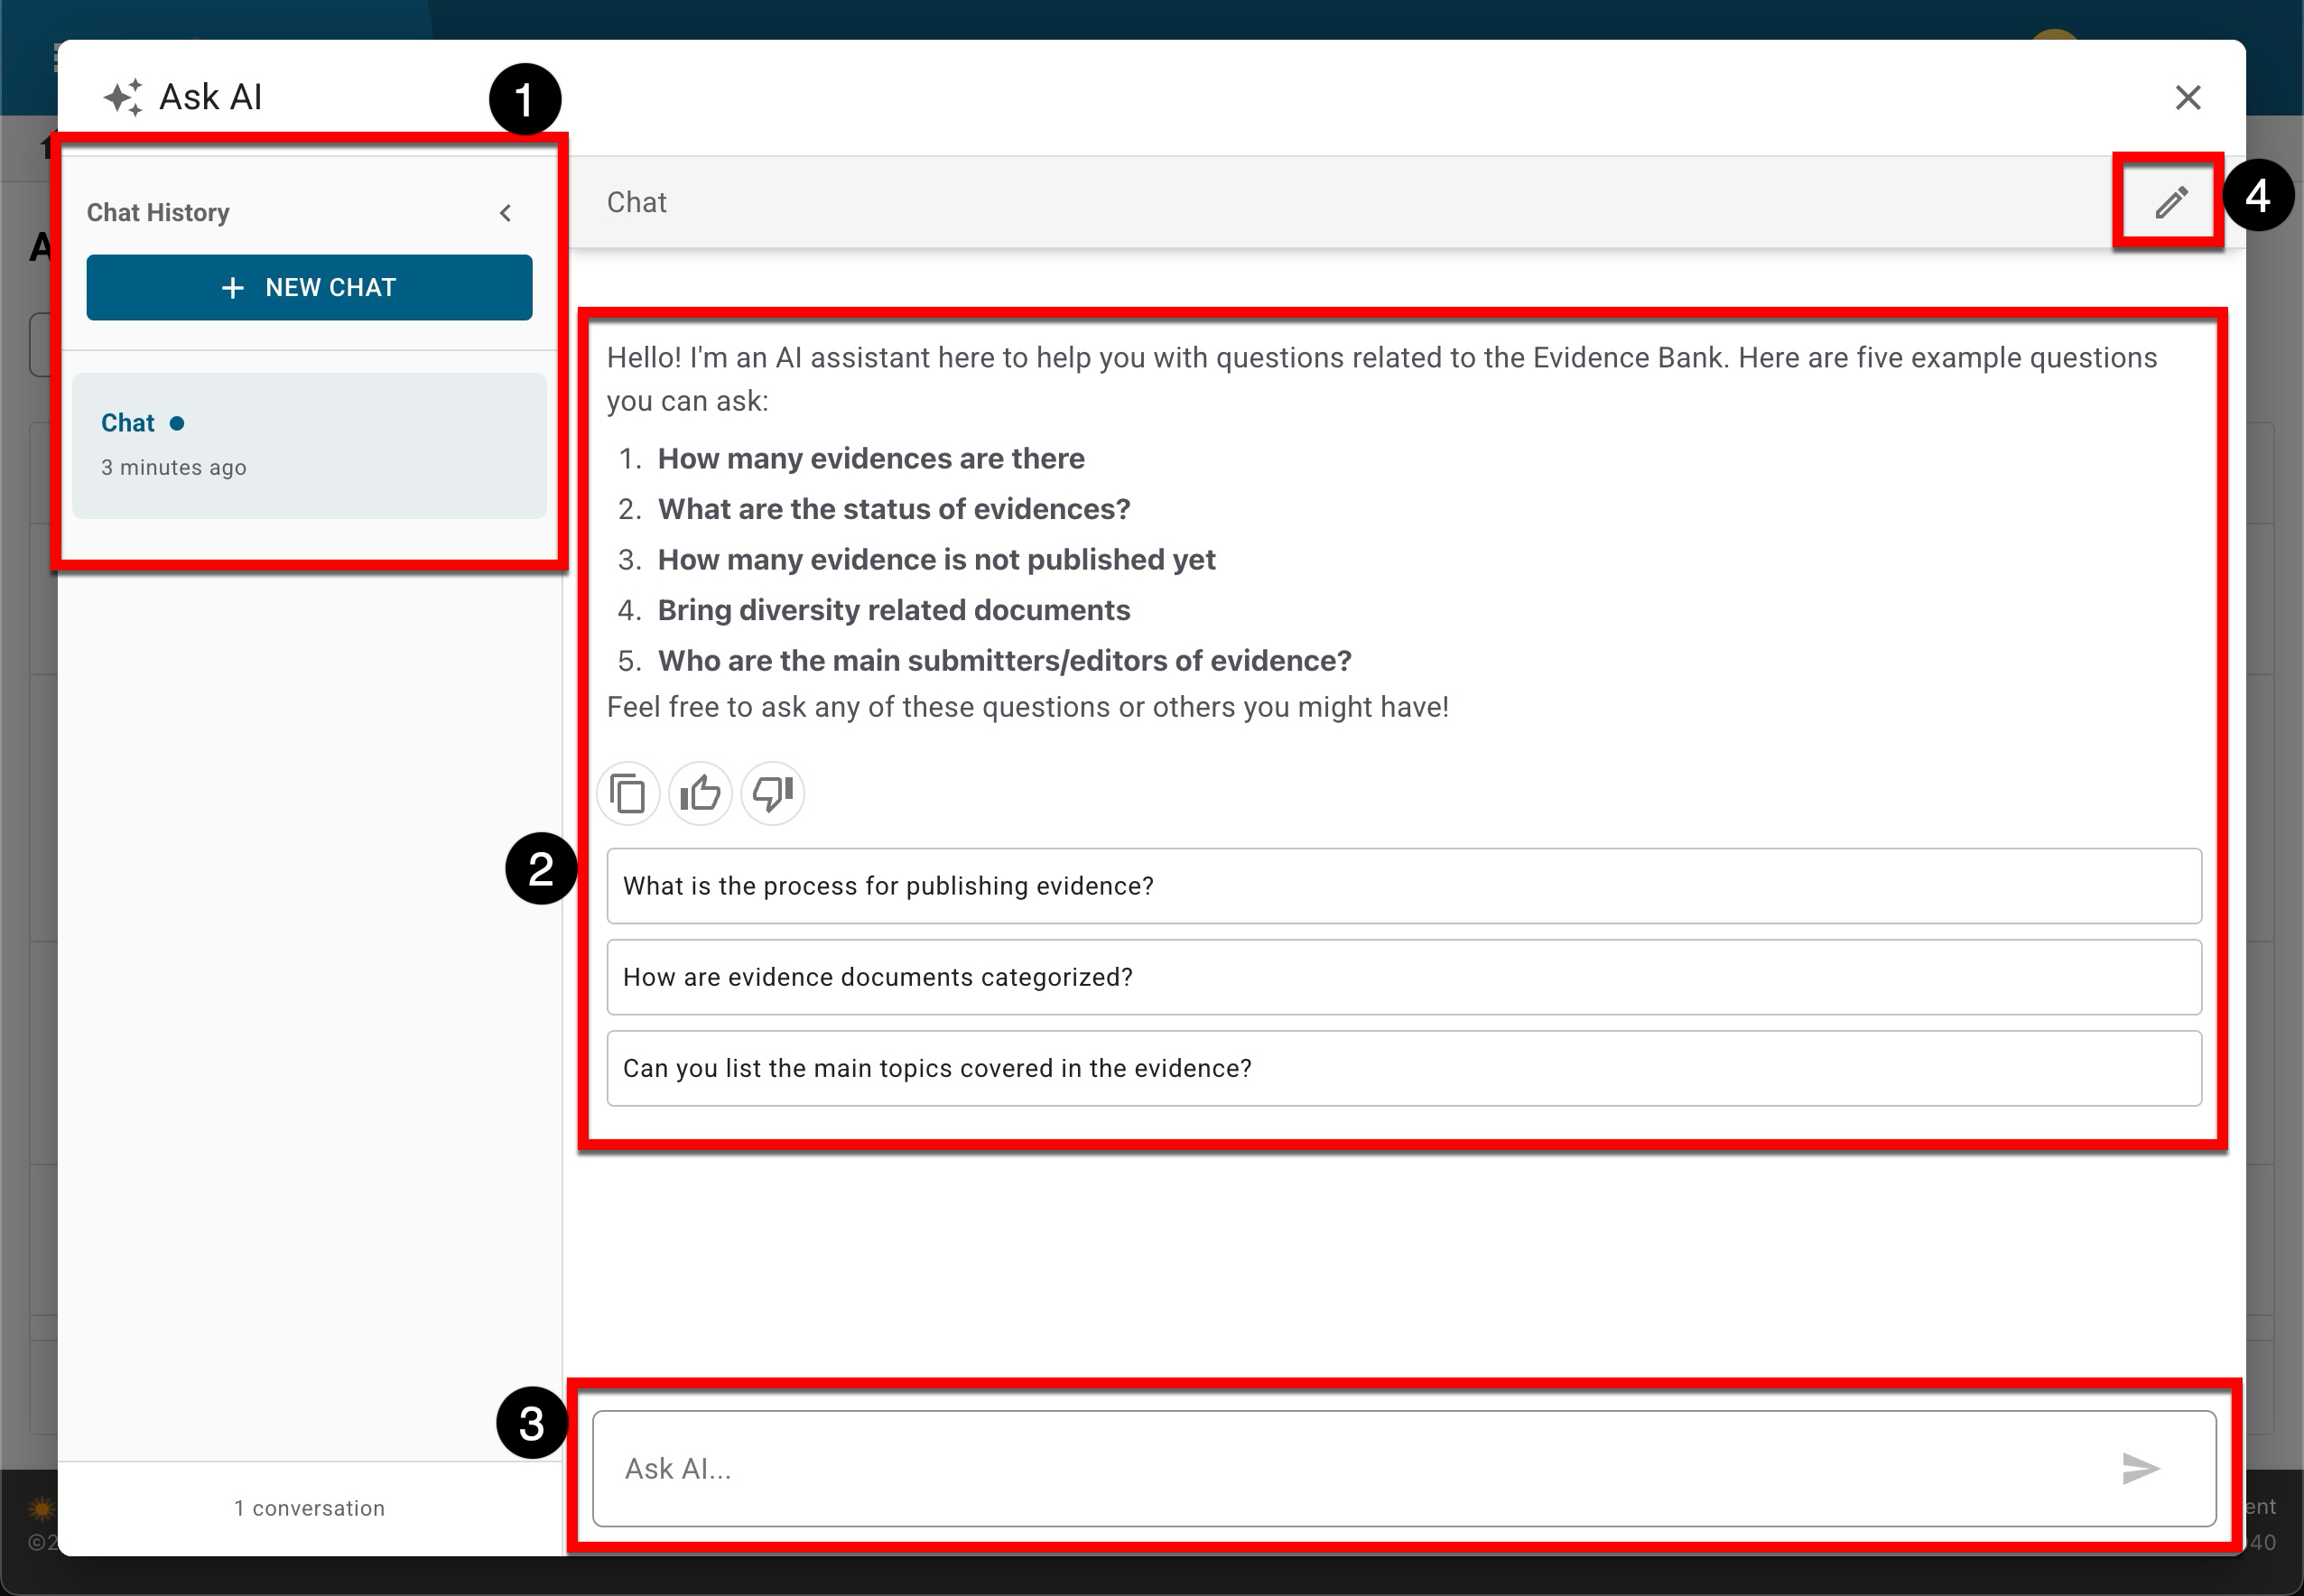Close the Ask AI dialog

(x=2188, y=98)
